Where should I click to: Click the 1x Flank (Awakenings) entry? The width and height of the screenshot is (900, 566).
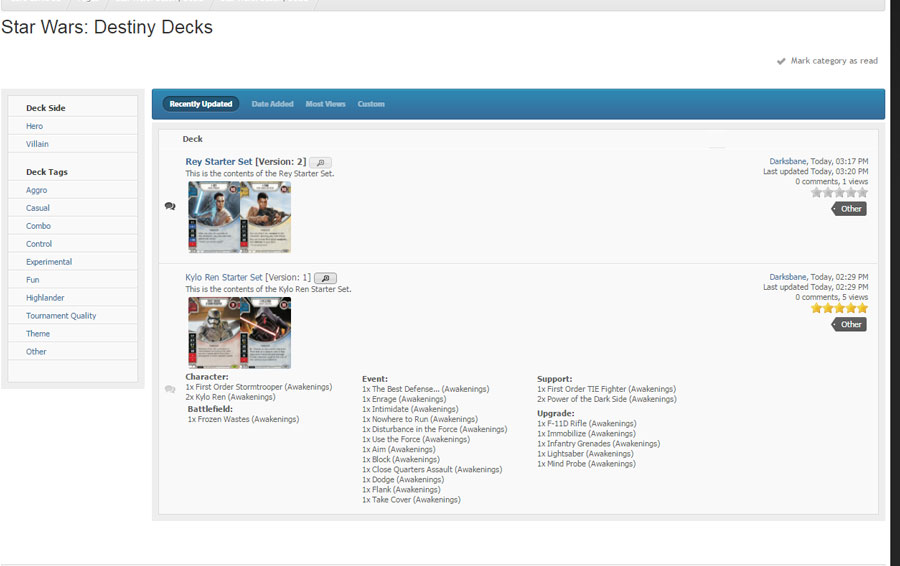coord(401,490)
